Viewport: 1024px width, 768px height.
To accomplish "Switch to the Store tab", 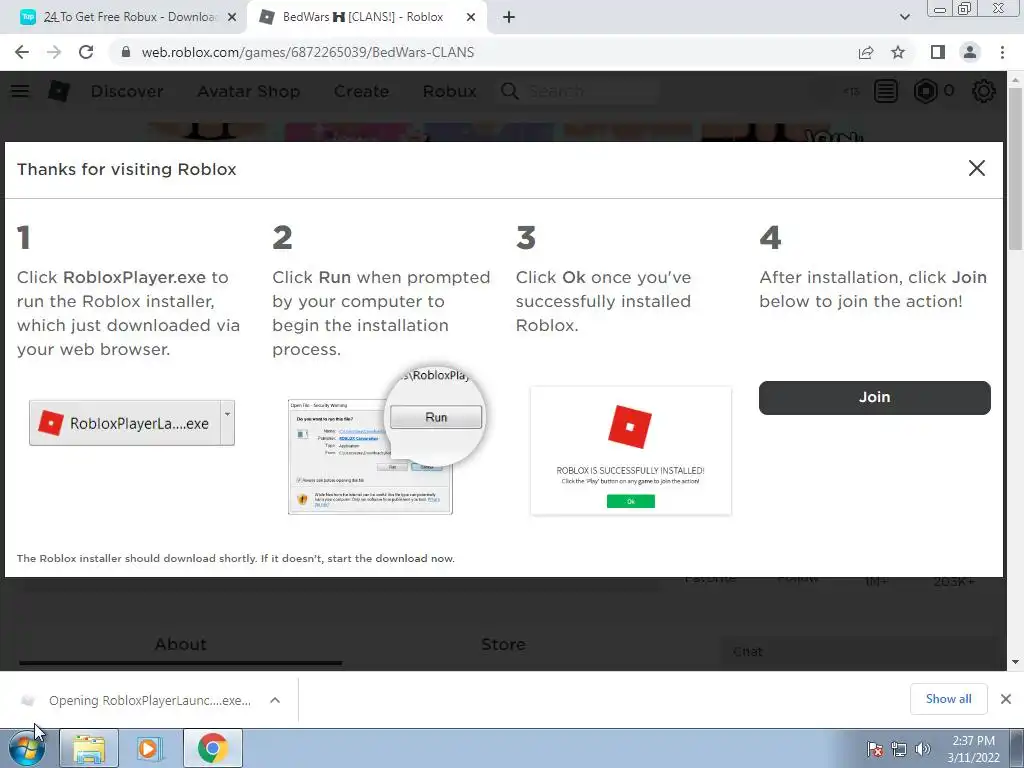I will tap(503, 645).
